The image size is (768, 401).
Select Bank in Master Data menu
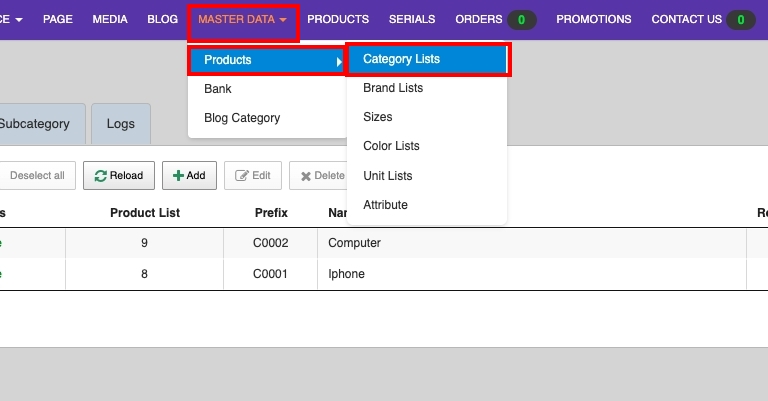coord(218,89)
